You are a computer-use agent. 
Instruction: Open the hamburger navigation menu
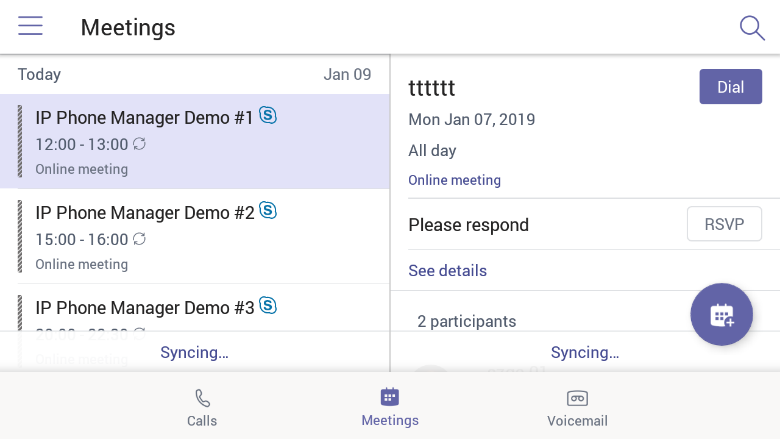(x=30, y=26)
